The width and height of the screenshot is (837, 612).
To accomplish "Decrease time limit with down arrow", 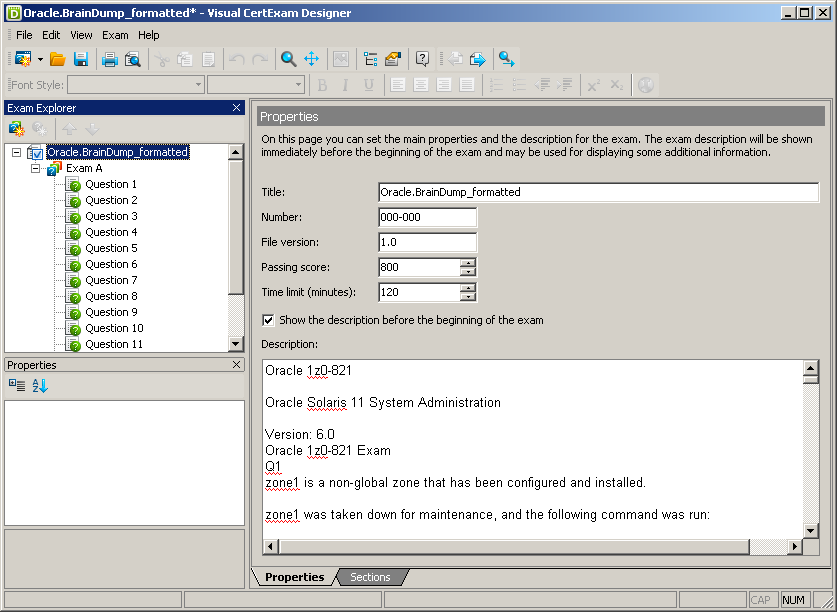I will click(x=468, y=297).
